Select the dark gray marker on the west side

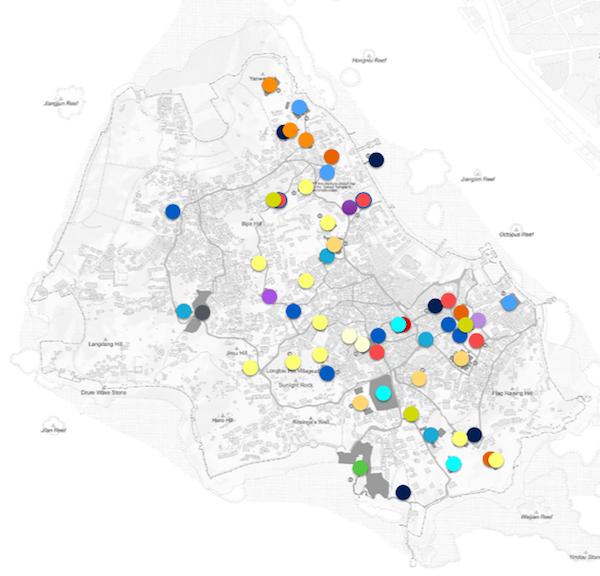[201, 313]
